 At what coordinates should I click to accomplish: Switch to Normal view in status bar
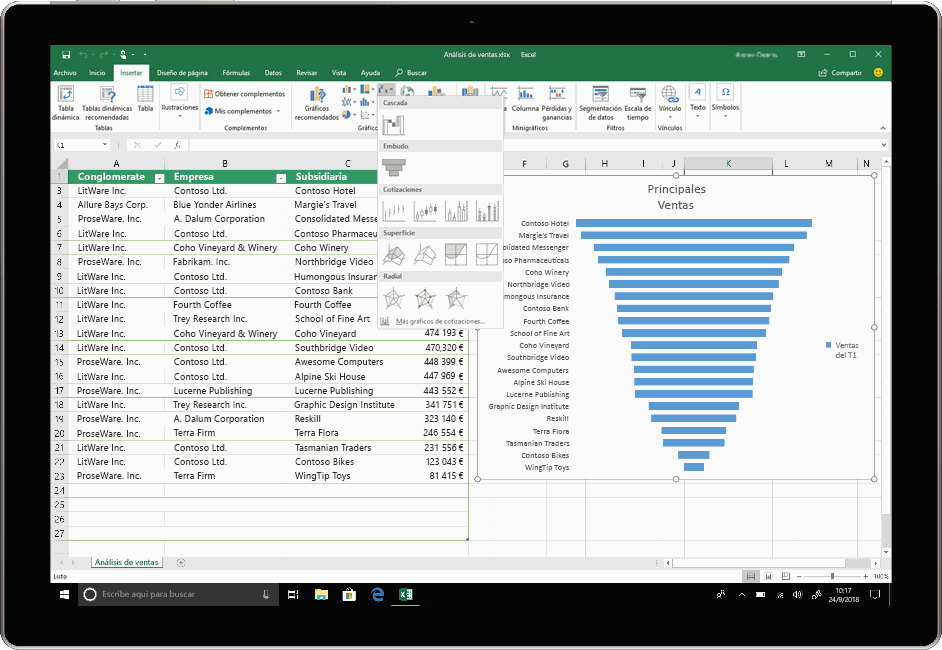pos(750,577)
